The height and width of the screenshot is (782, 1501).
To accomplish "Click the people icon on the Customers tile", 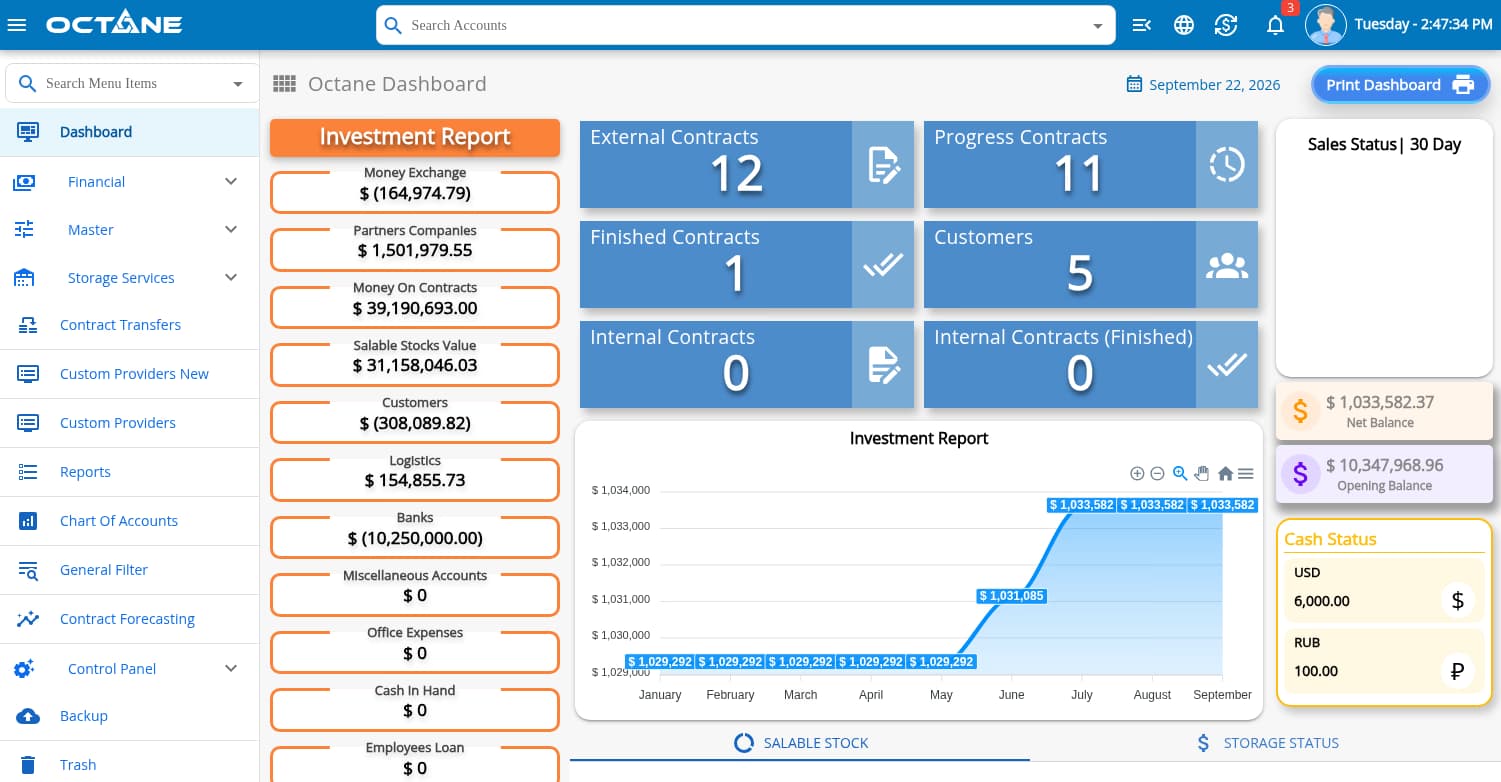I will coord(1227,265).
